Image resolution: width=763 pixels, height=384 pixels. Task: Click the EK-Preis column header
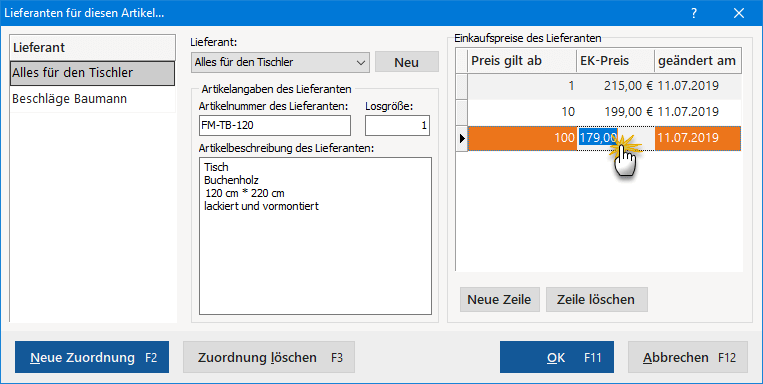coord(616,61)
